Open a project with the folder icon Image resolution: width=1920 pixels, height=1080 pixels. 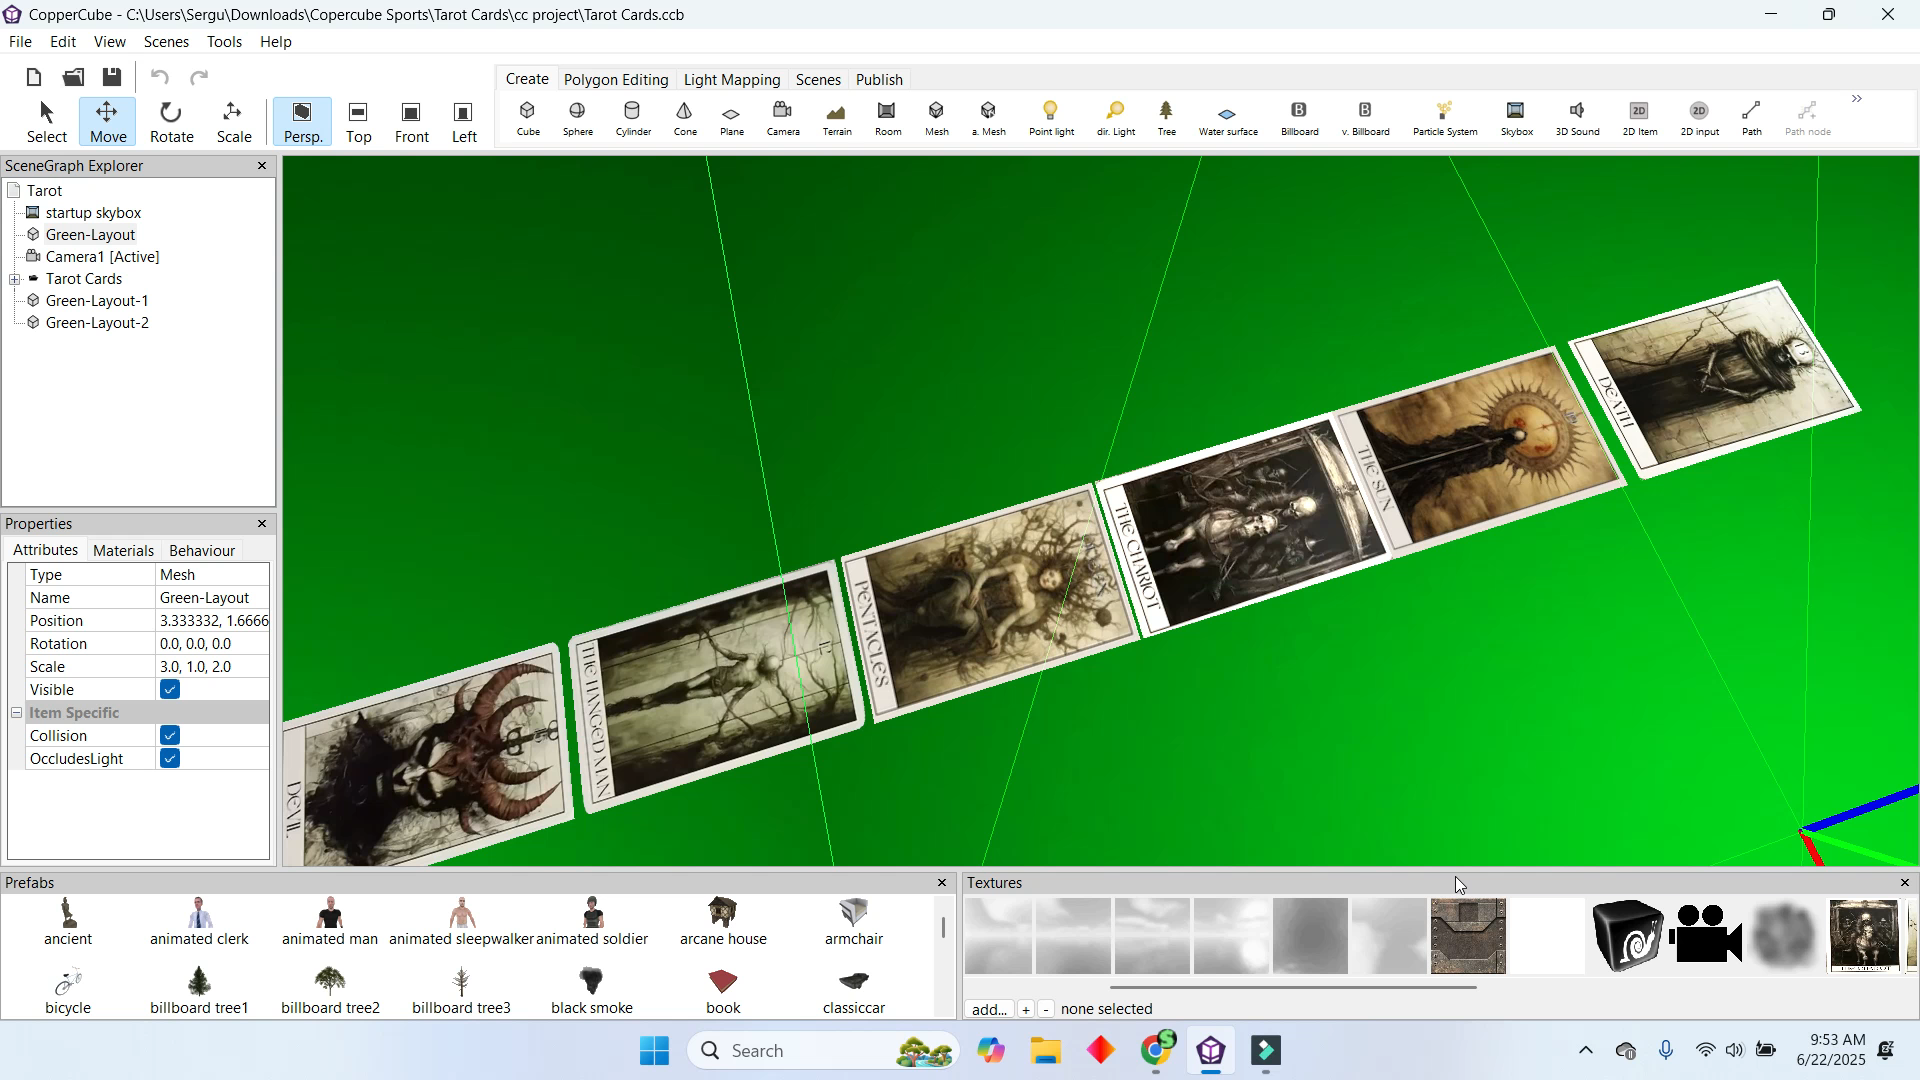click(73, 78)
